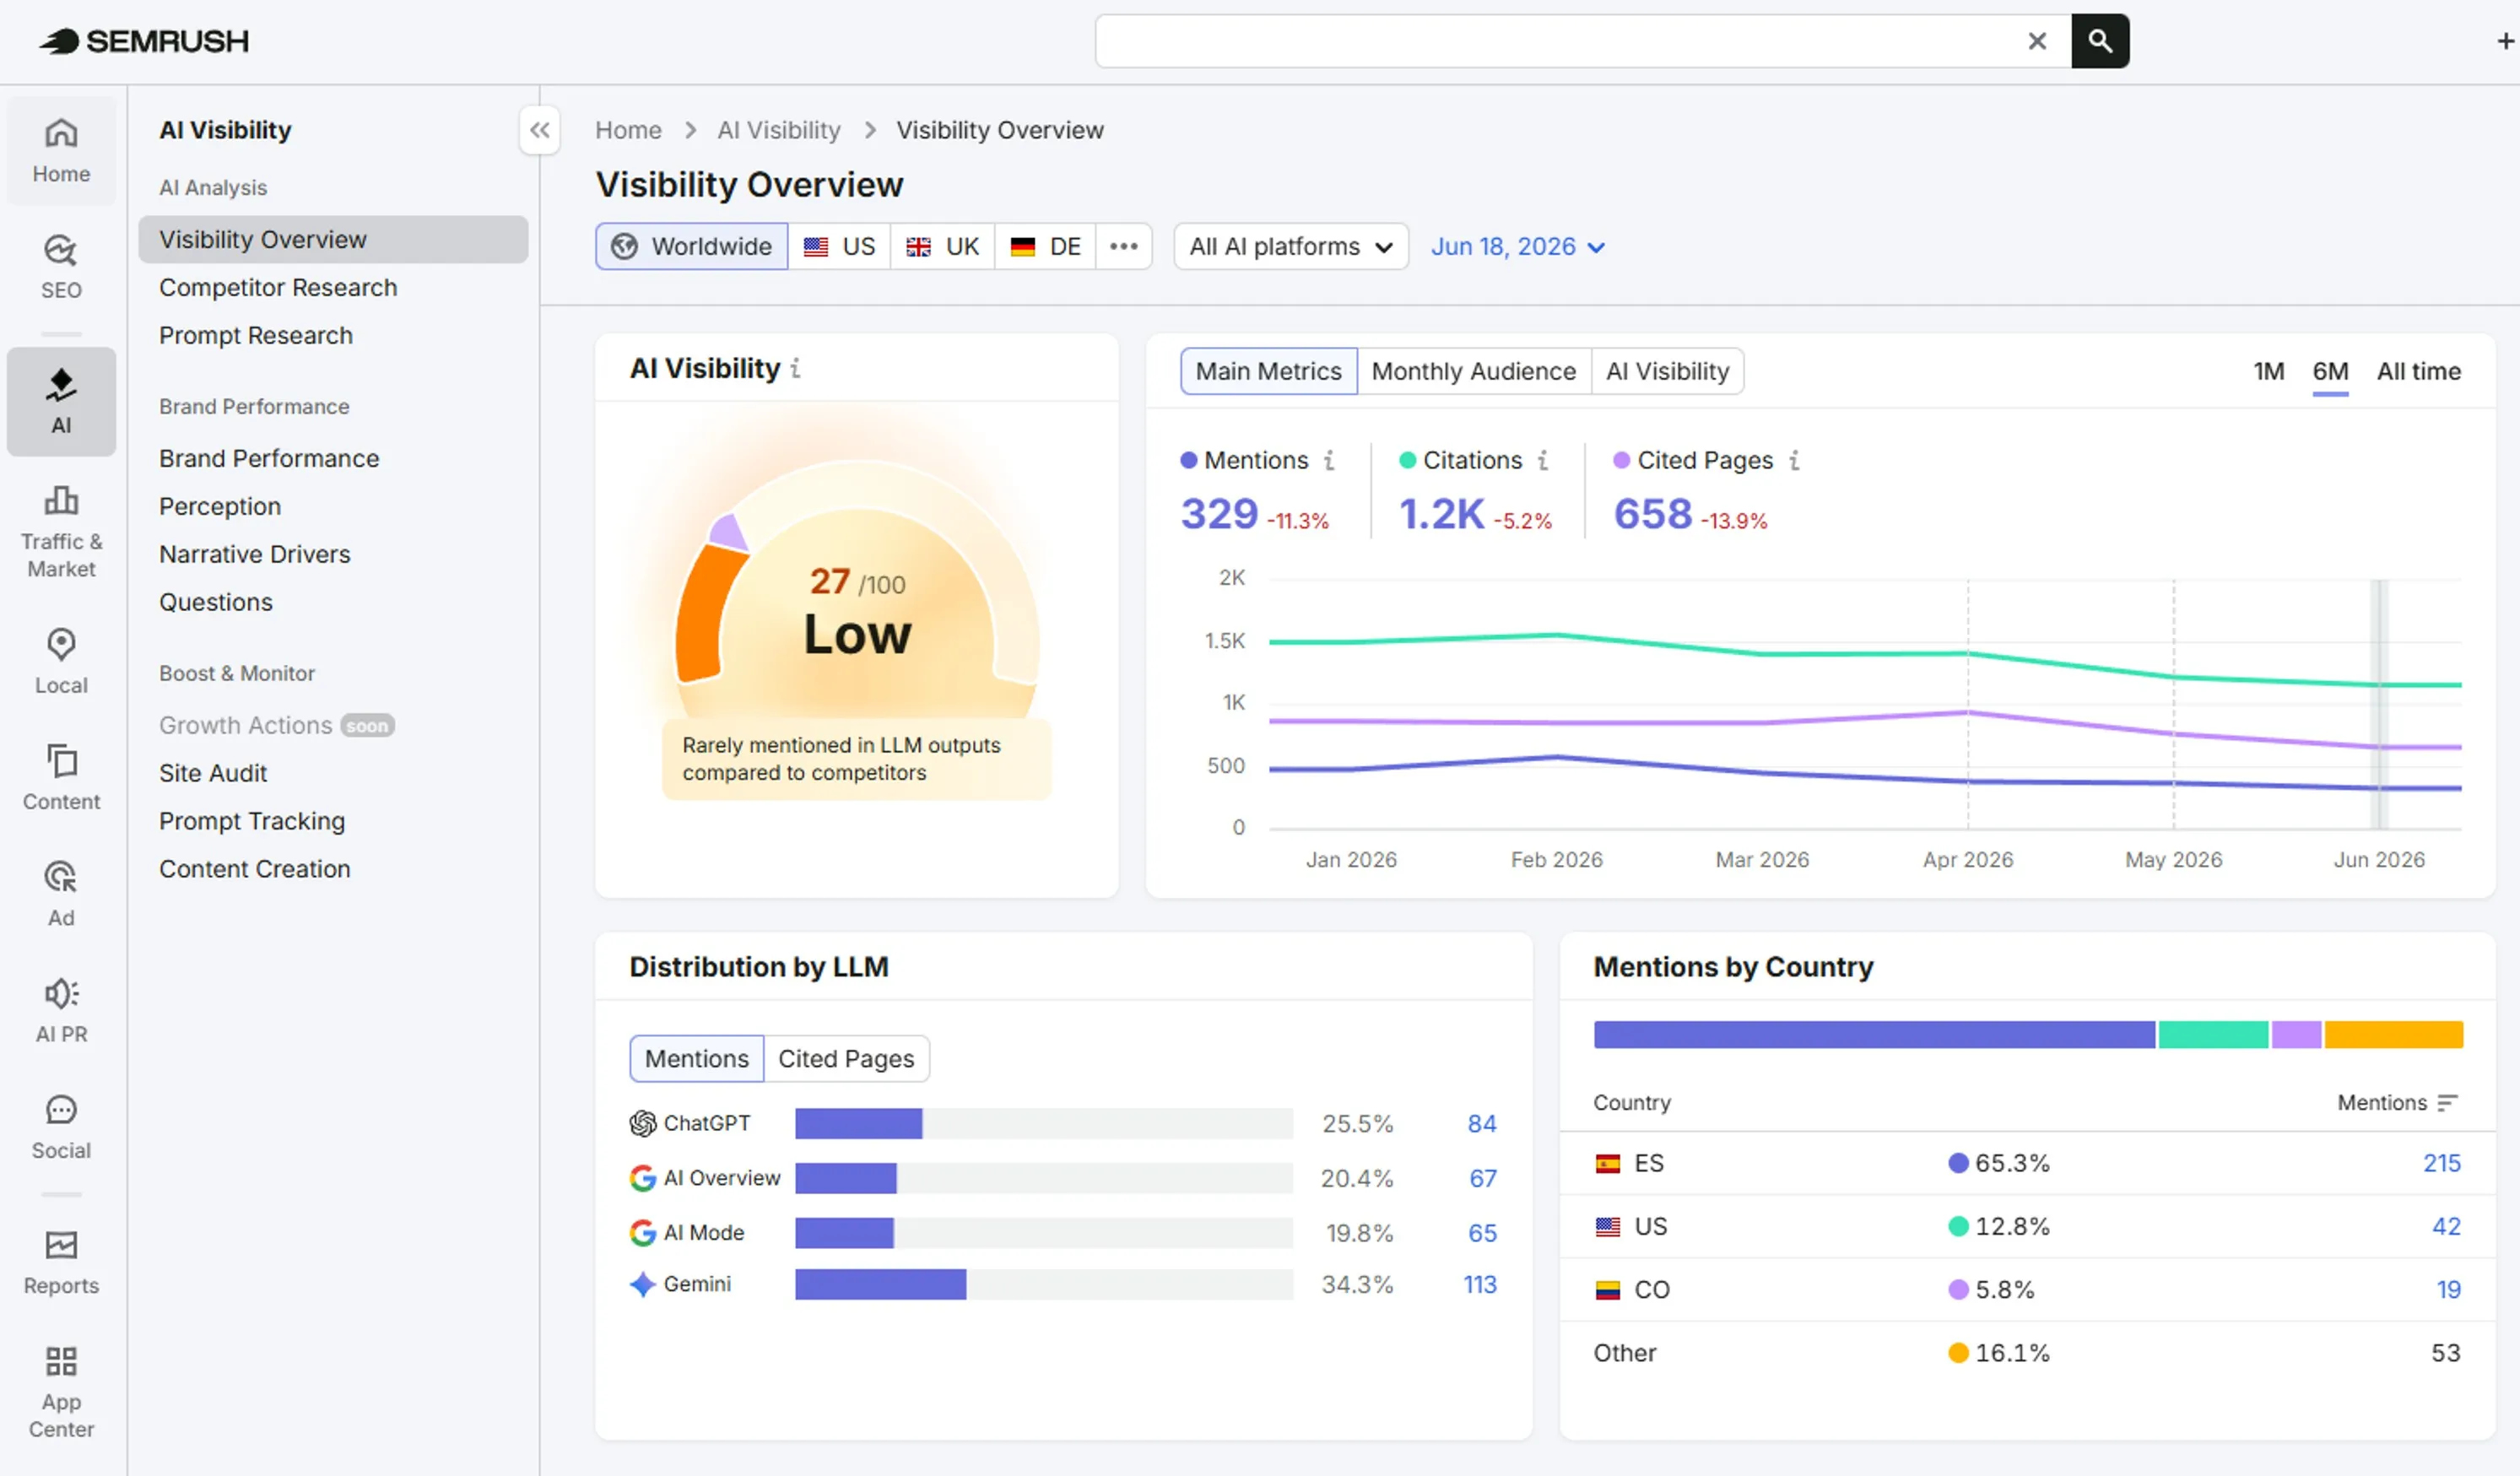Open Site Audit menu item
Screen dimensions: 2520x1476
click(213, 773)
